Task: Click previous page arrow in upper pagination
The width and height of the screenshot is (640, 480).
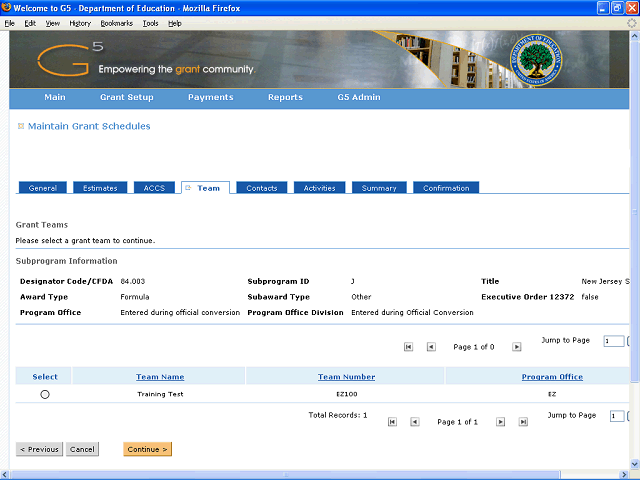Action: pos(431,347)
